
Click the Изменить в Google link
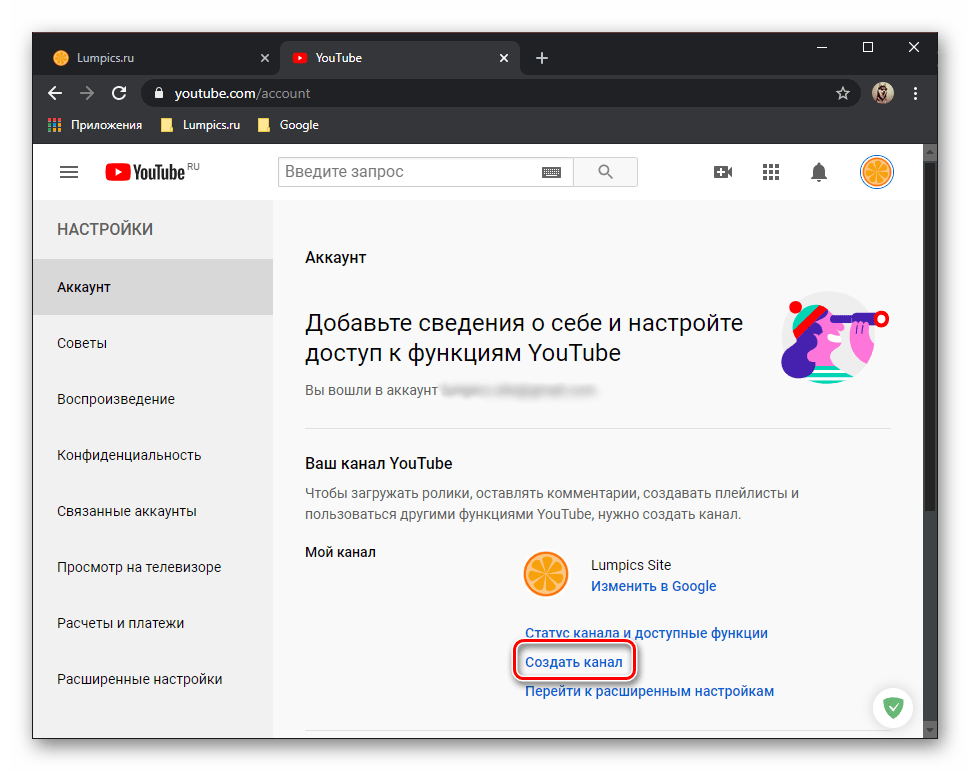tap(653, 586)
